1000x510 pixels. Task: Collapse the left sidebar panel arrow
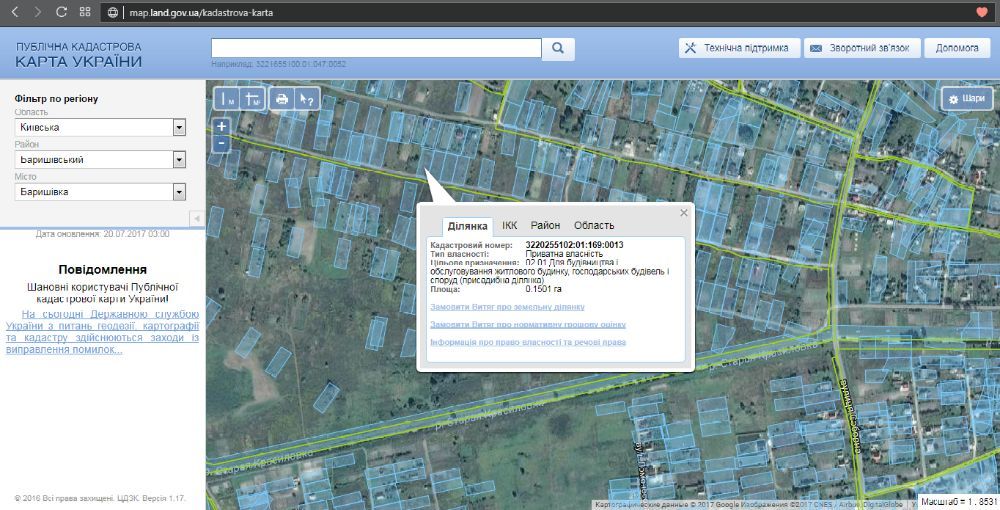tap(197, 219)
